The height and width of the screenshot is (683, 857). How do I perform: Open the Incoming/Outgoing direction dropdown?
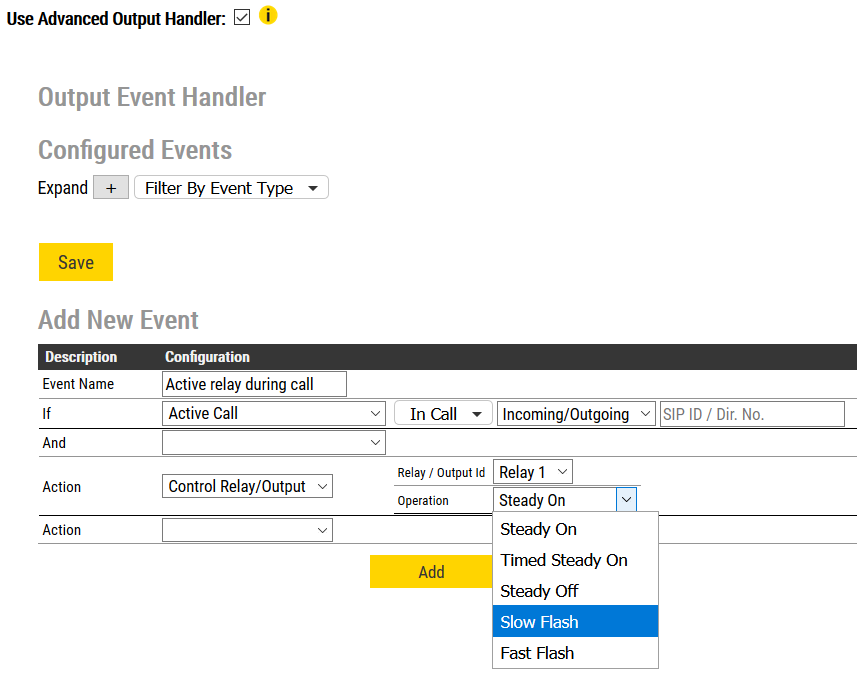point(576,414)
